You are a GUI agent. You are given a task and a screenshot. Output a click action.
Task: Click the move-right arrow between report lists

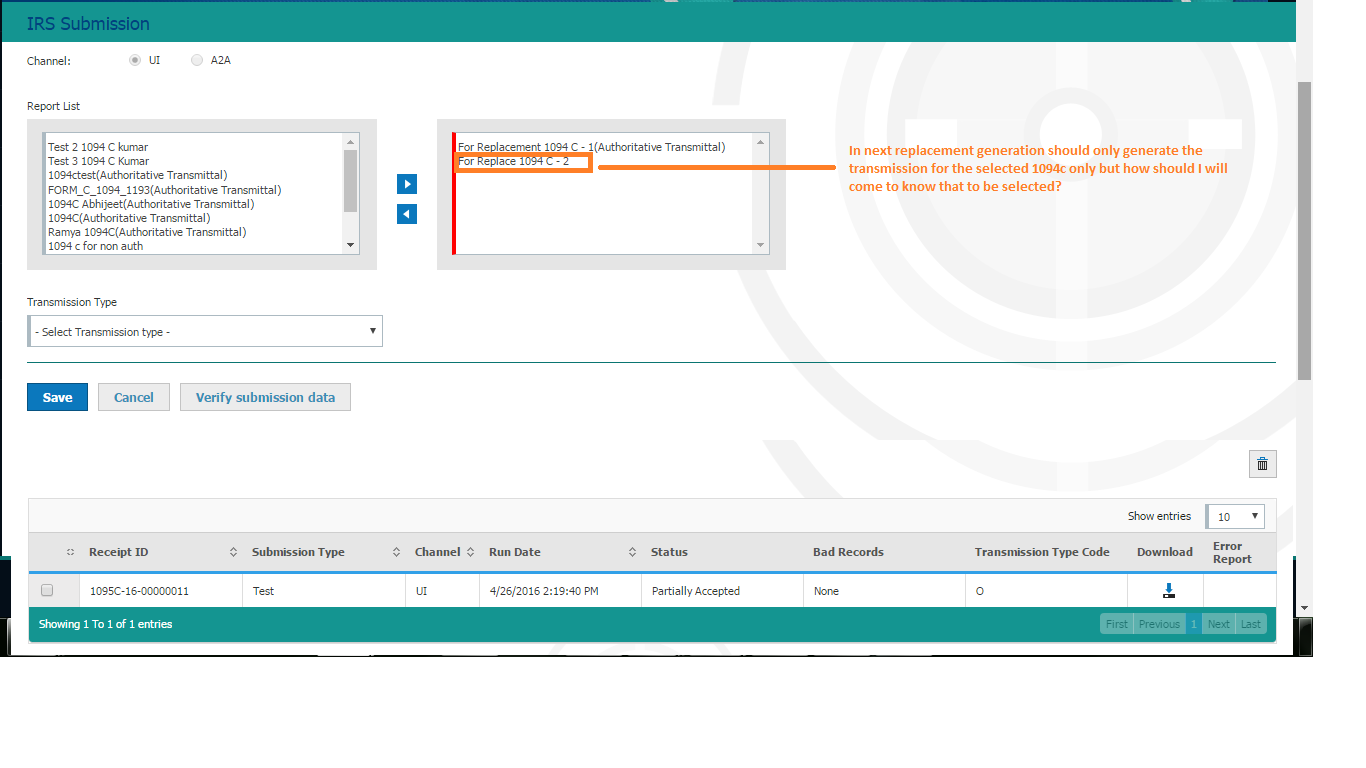pyautogui.click(x=407, y=184)
